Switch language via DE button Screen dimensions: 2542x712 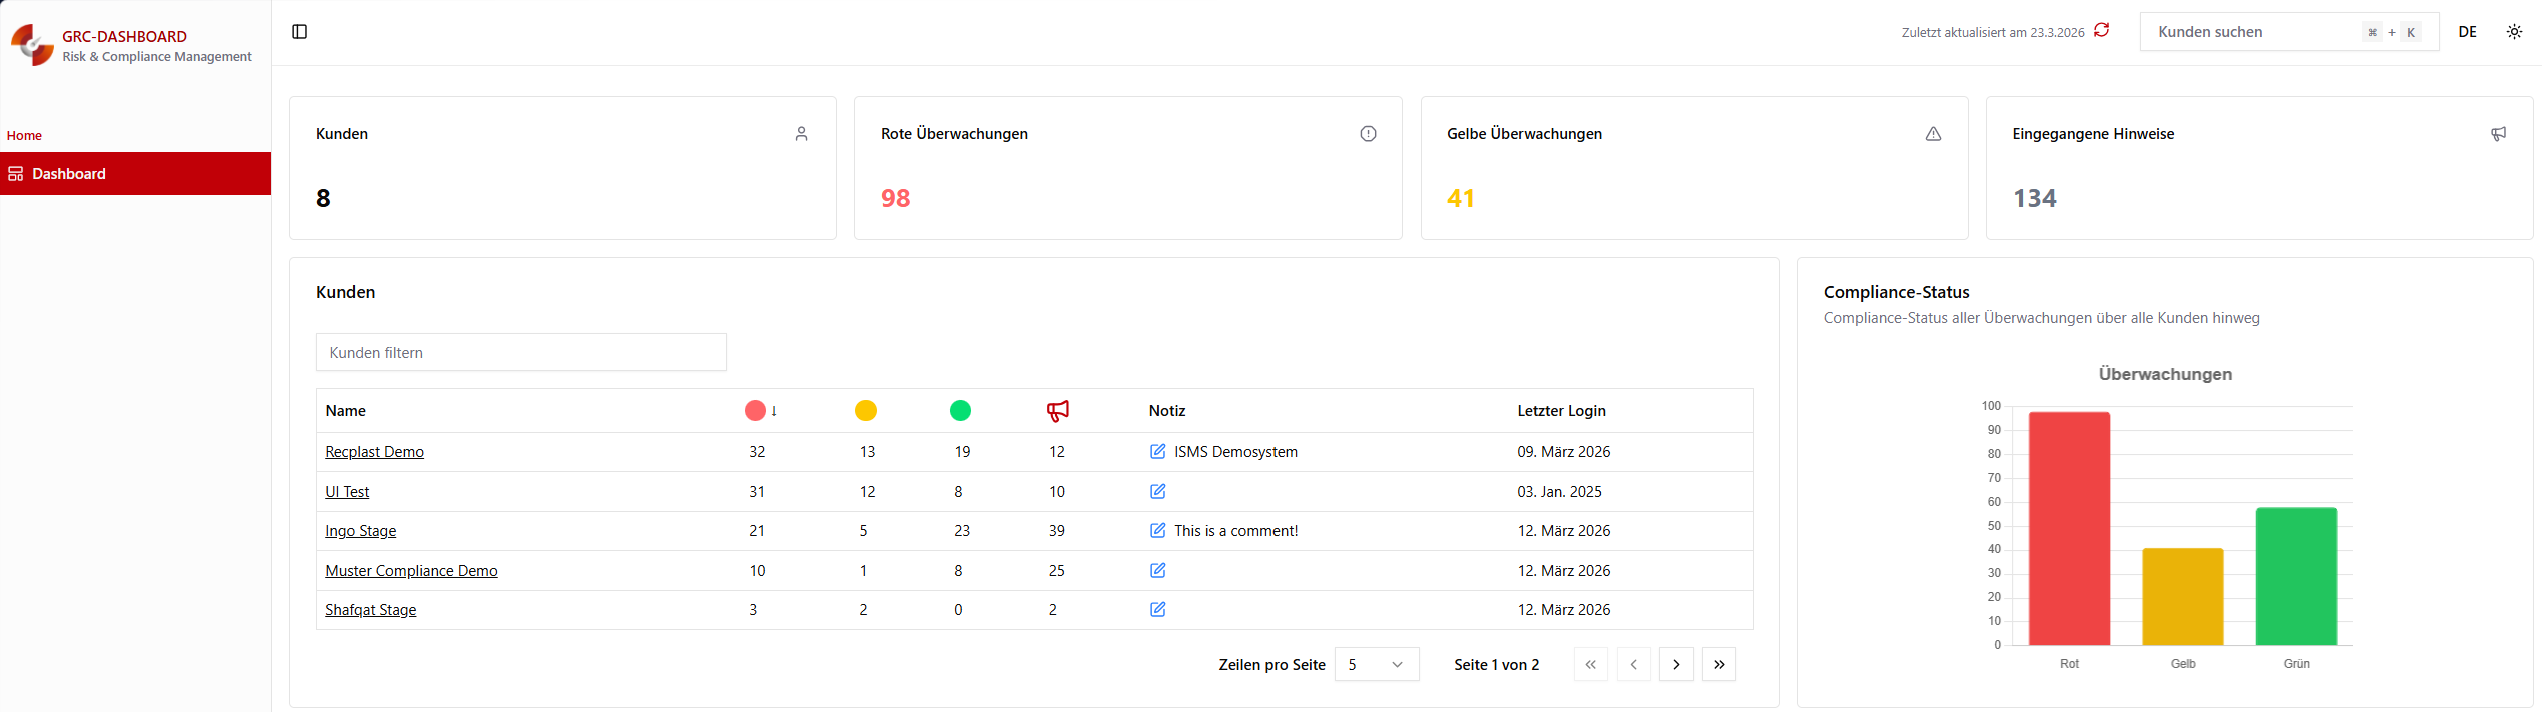[2467, 32]
